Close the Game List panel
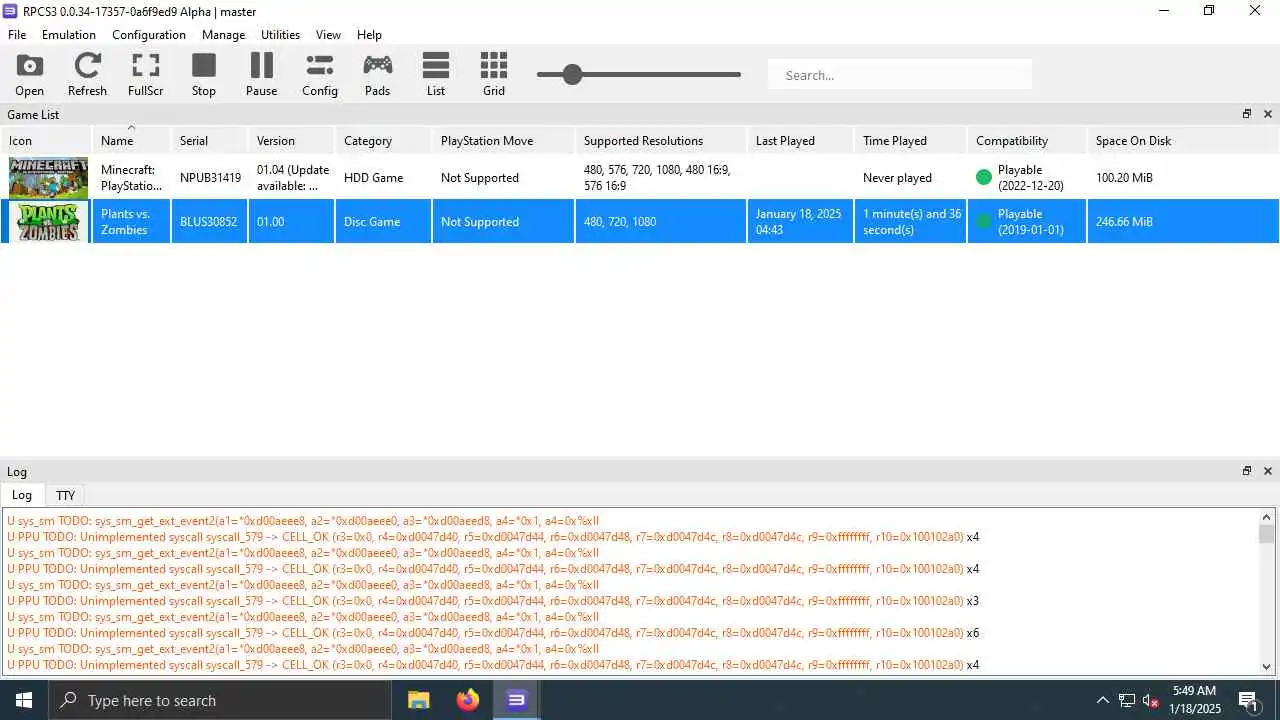The image size is (1280, 720). click(x=1268, y=114)
